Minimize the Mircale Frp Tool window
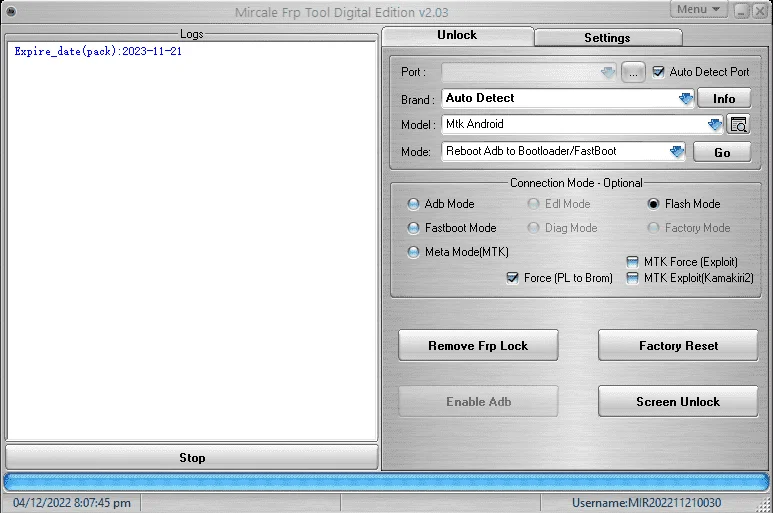 click(x=741, y=11)
